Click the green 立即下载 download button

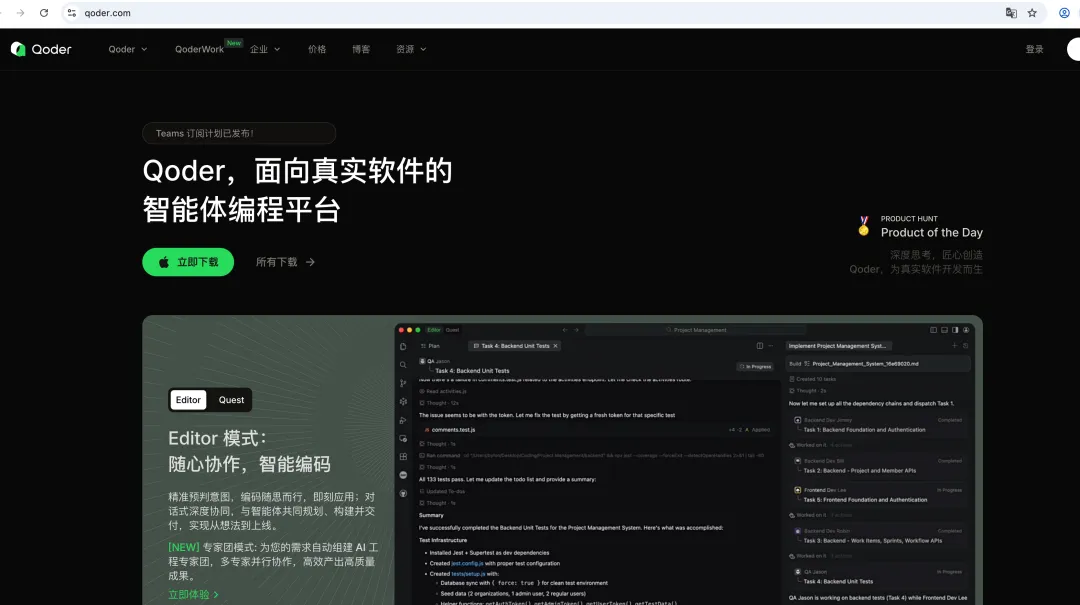[188, 262]
